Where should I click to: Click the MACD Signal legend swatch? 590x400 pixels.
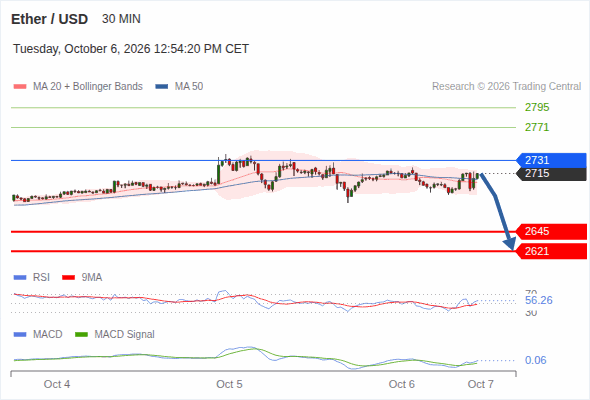tap(81, 335)
